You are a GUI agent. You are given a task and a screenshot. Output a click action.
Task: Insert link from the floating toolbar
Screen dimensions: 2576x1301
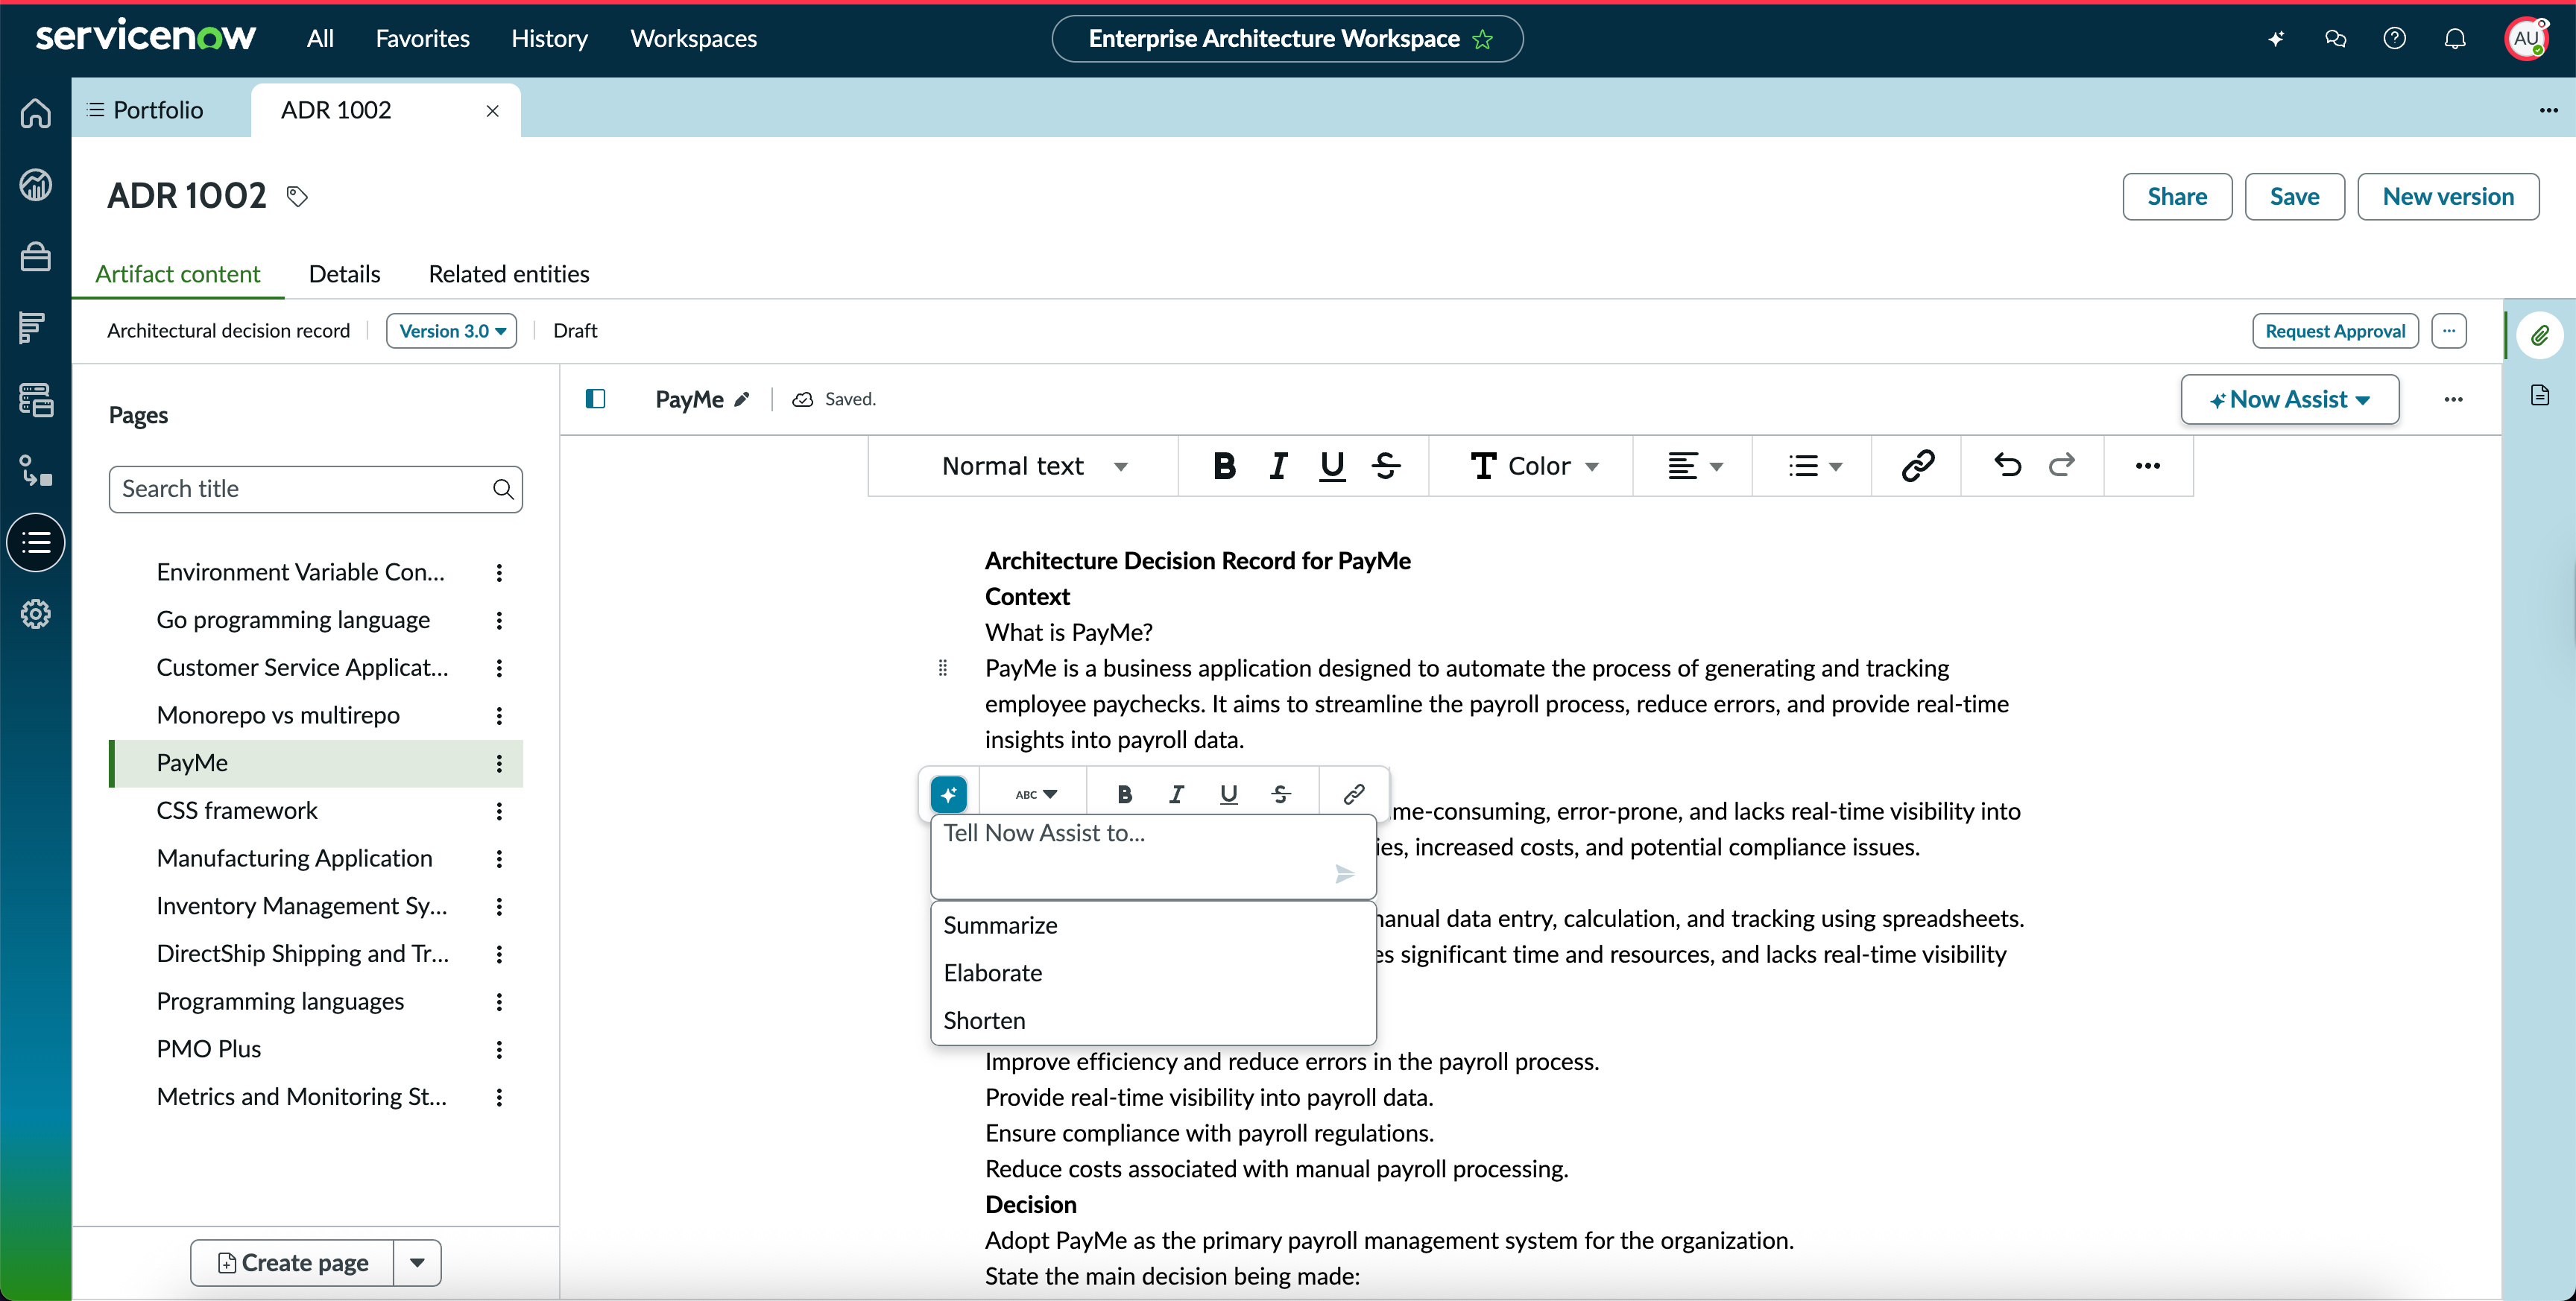(1354, 794)
